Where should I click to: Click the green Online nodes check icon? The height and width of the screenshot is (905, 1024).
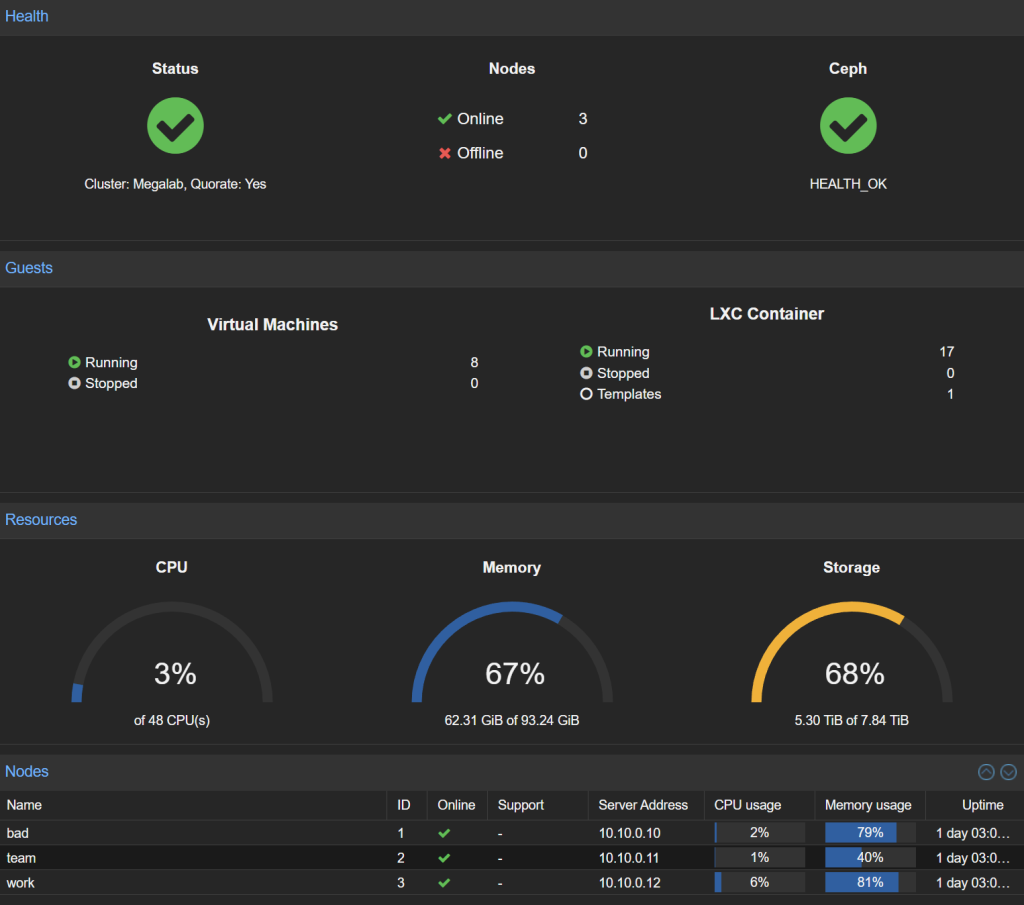coord(445,119)
